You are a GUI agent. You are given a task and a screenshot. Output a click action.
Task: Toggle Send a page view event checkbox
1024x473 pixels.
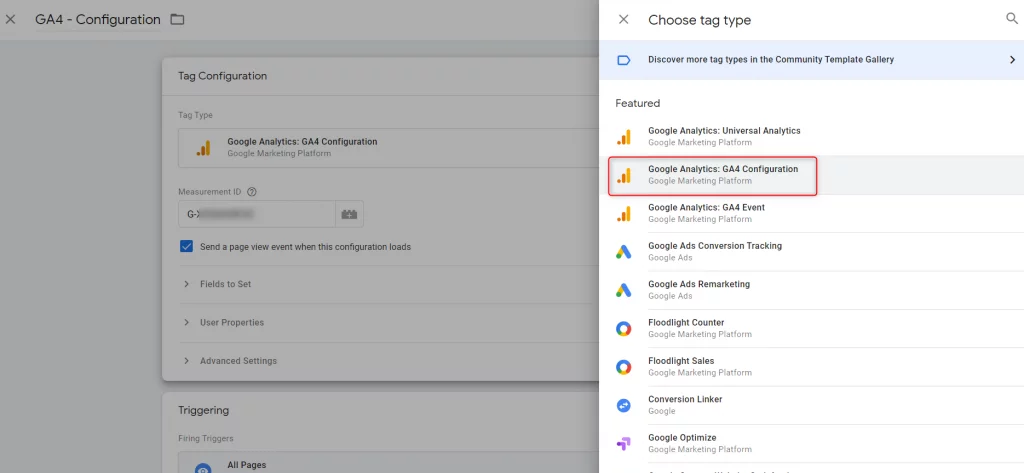(186, 246)
